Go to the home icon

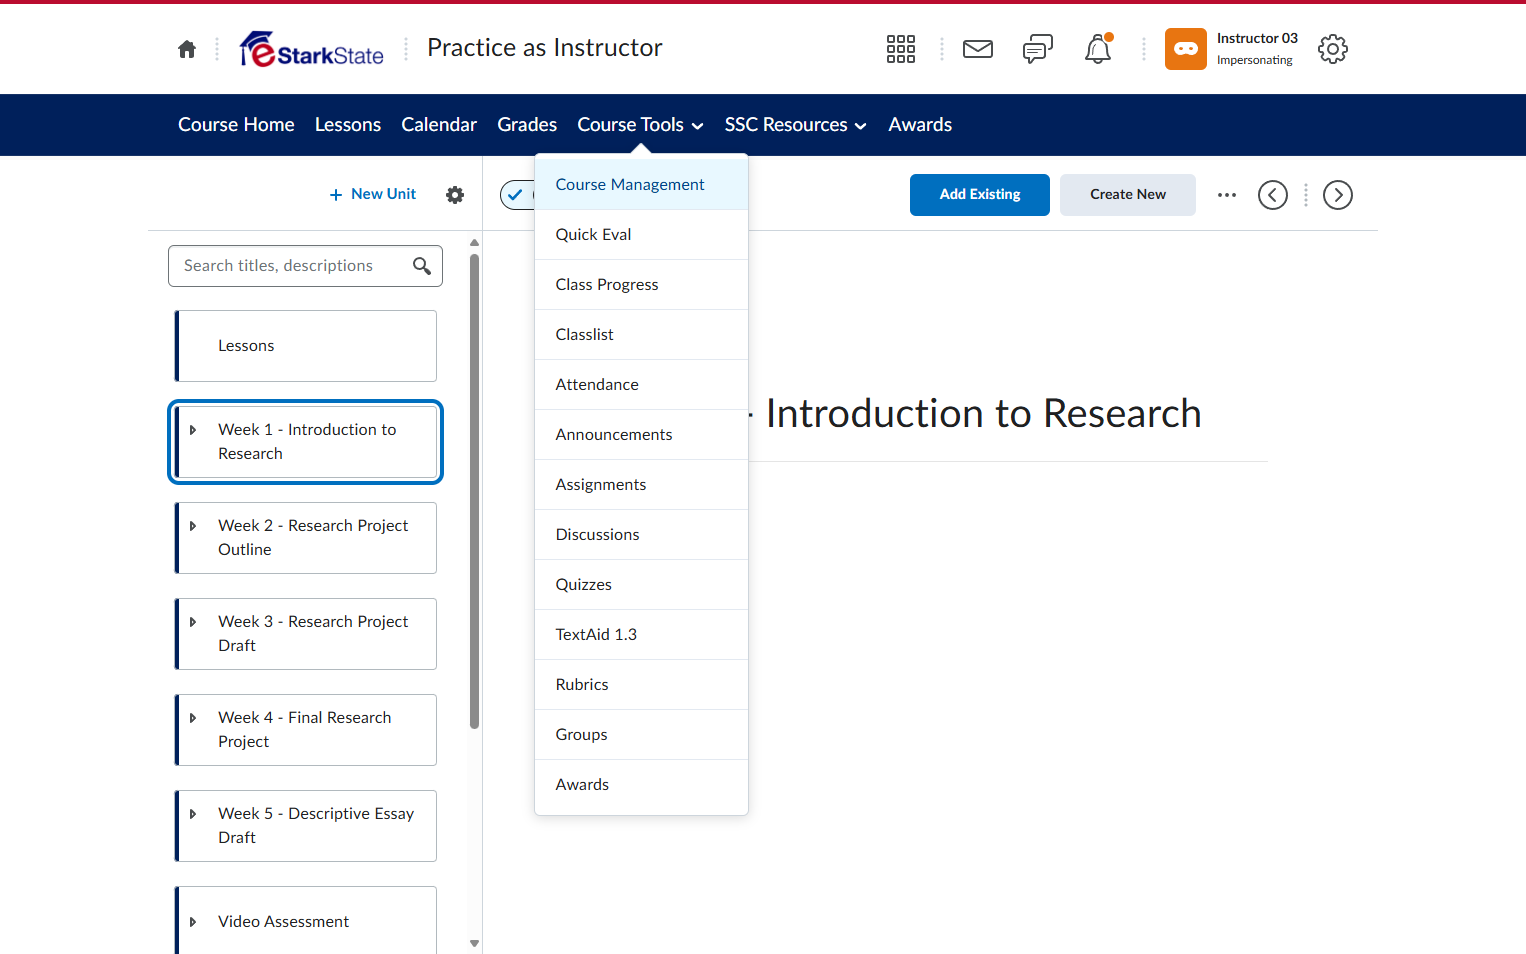(187, 49)
